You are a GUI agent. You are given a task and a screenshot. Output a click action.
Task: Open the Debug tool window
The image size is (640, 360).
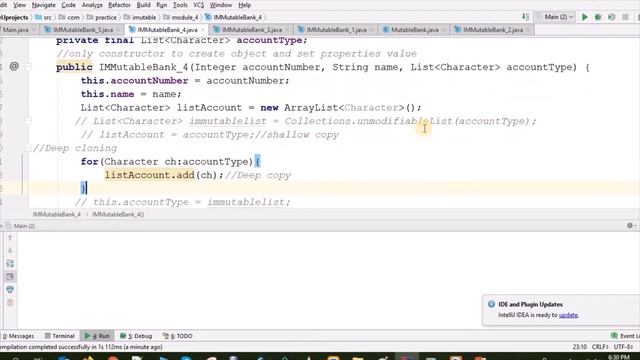coord(136,336)
